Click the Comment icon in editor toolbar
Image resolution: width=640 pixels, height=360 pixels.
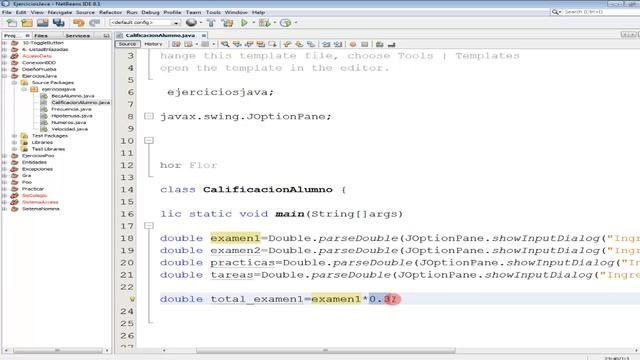(x=380, y=44)
